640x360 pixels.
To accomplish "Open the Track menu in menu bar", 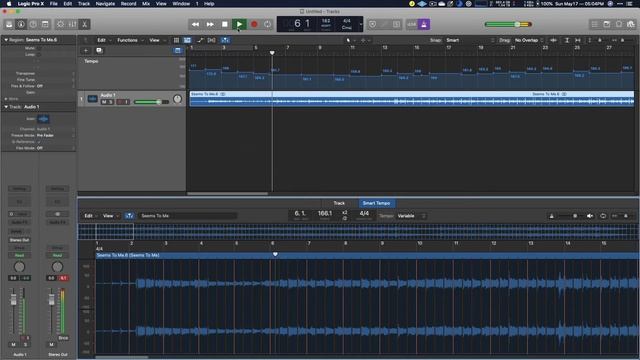I will [x=84, y=4].
